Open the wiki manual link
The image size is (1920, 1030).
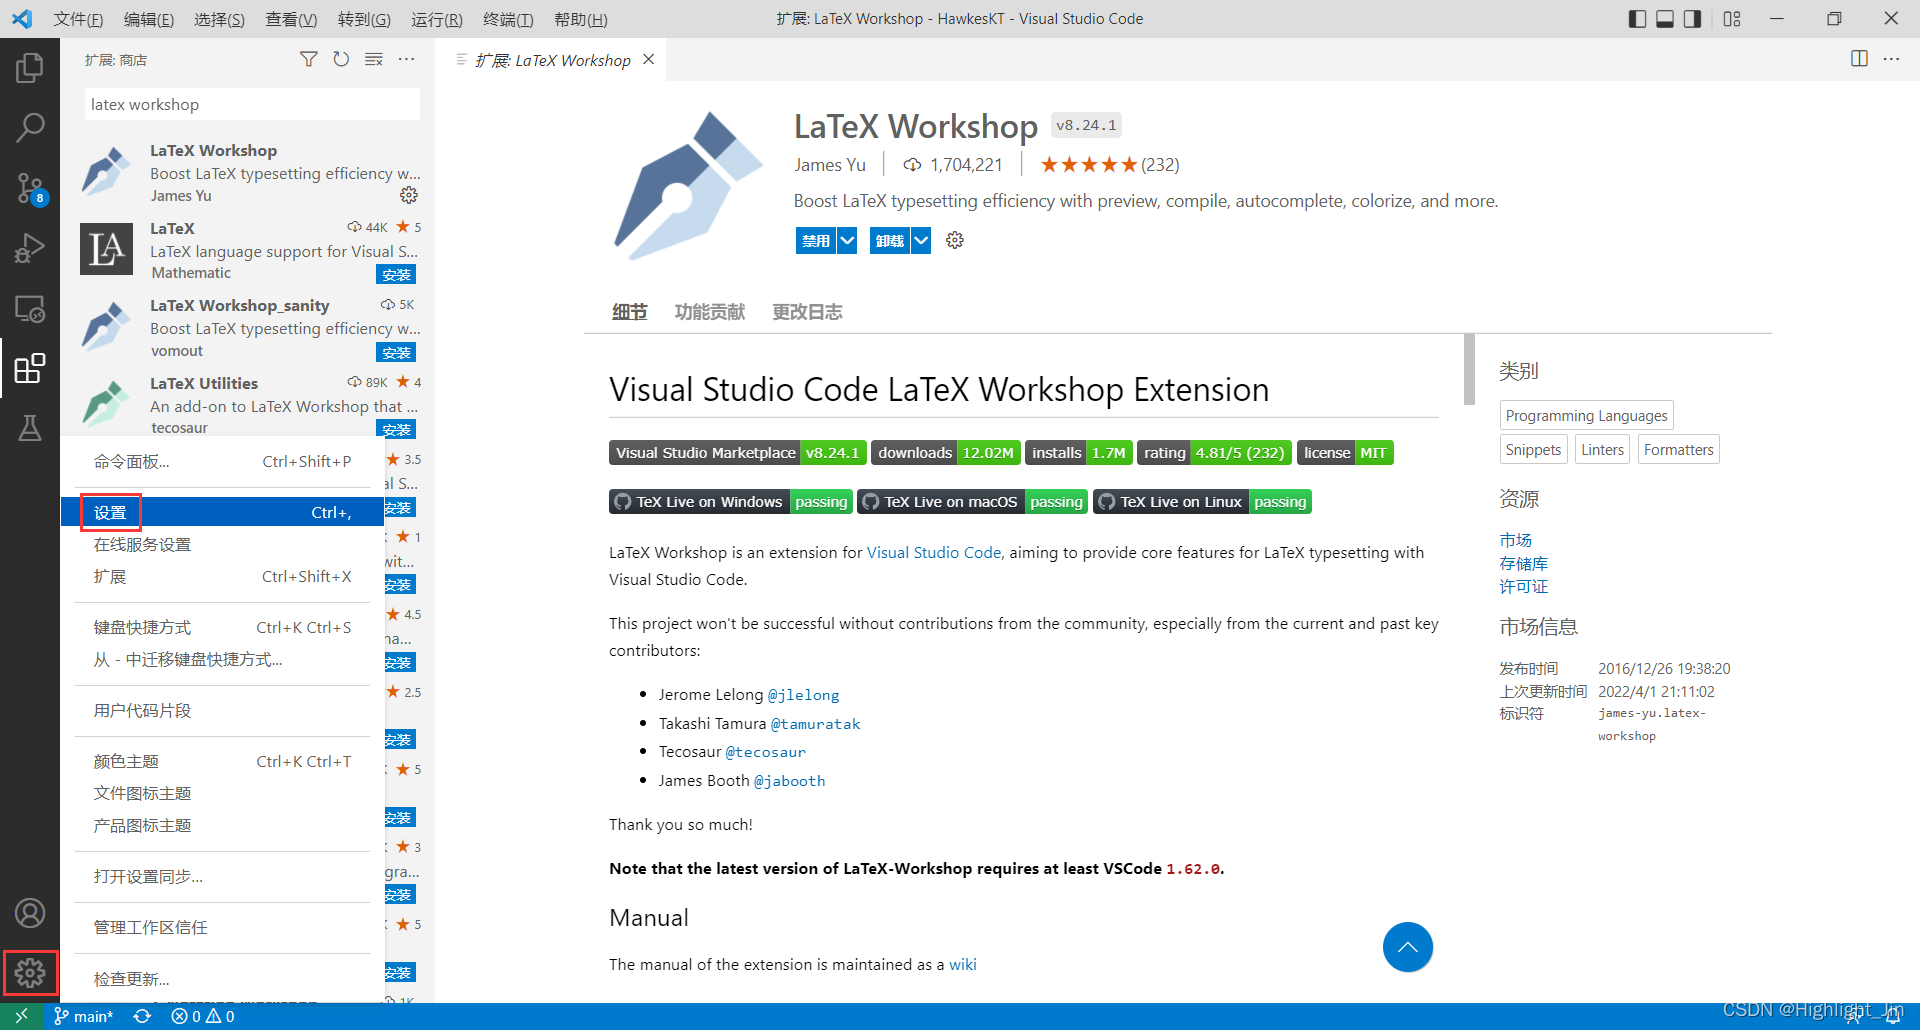tap(962, 964)
